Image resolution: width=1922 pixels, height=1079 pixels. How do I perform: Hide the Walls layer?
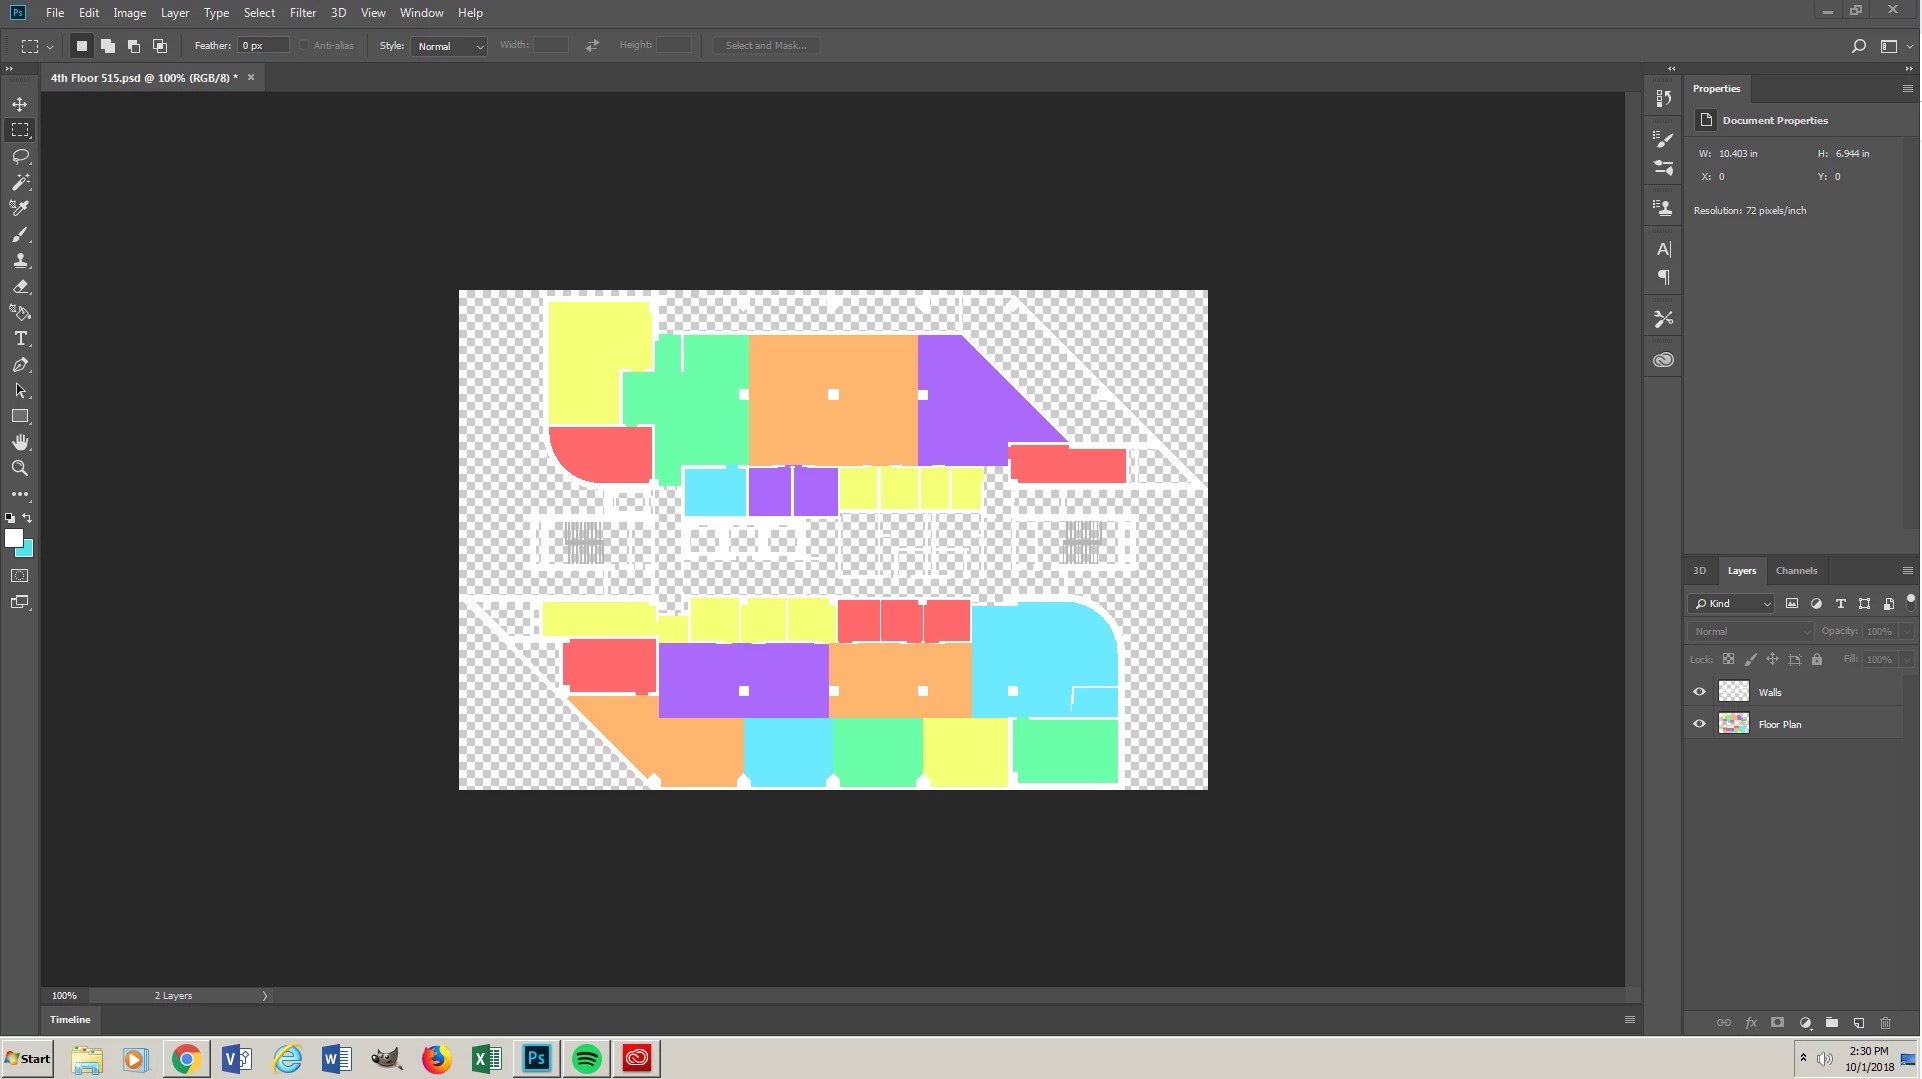1699,692
